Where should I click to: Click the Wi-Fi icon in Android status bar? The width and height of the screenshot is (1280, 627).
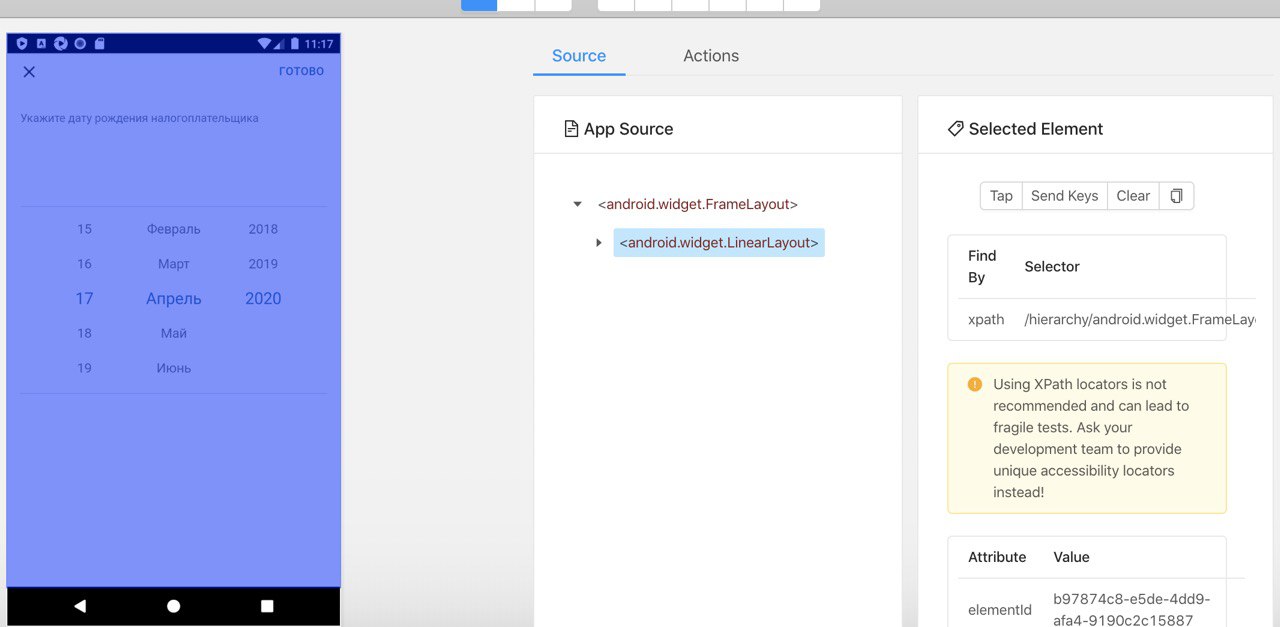click(265, 44)
